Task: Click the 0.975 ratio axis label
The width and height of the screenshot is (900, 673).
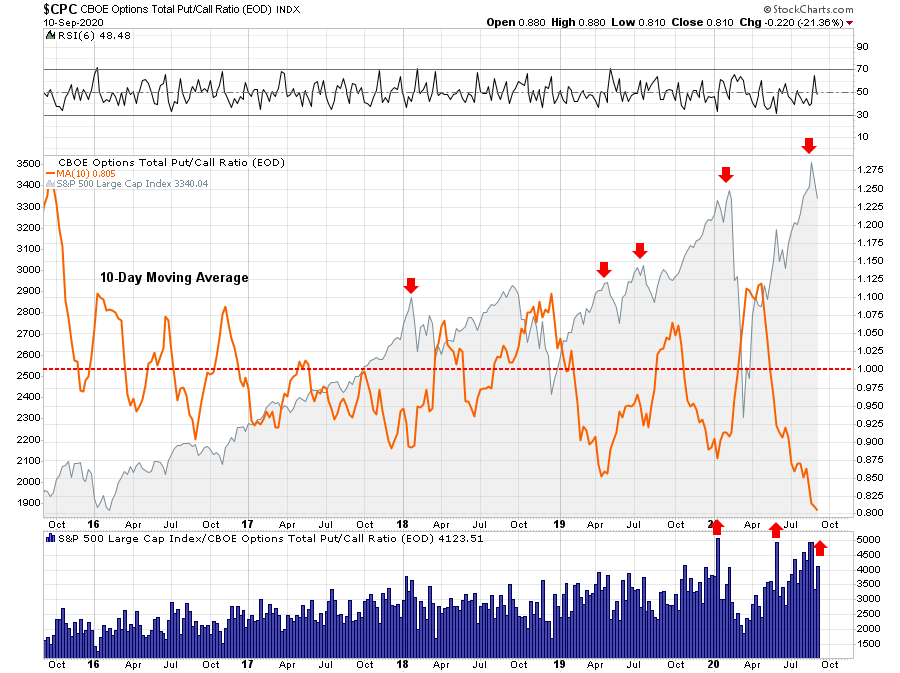Action: coord(870,388)
